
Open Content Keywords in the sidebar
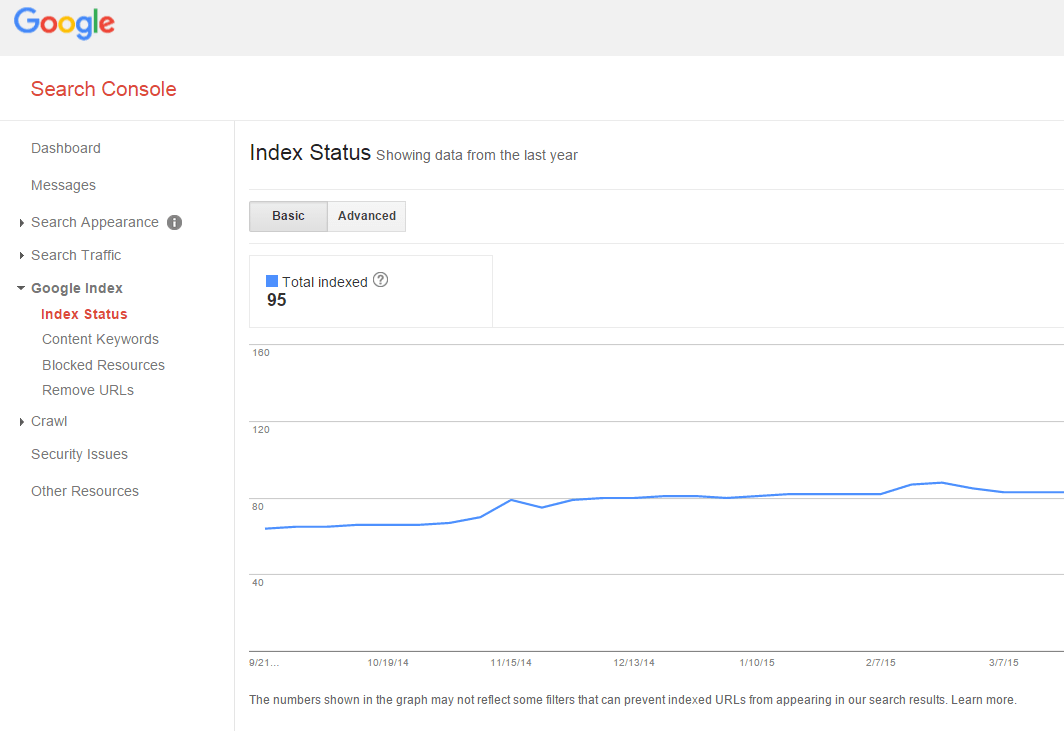[x=100, y=339]
